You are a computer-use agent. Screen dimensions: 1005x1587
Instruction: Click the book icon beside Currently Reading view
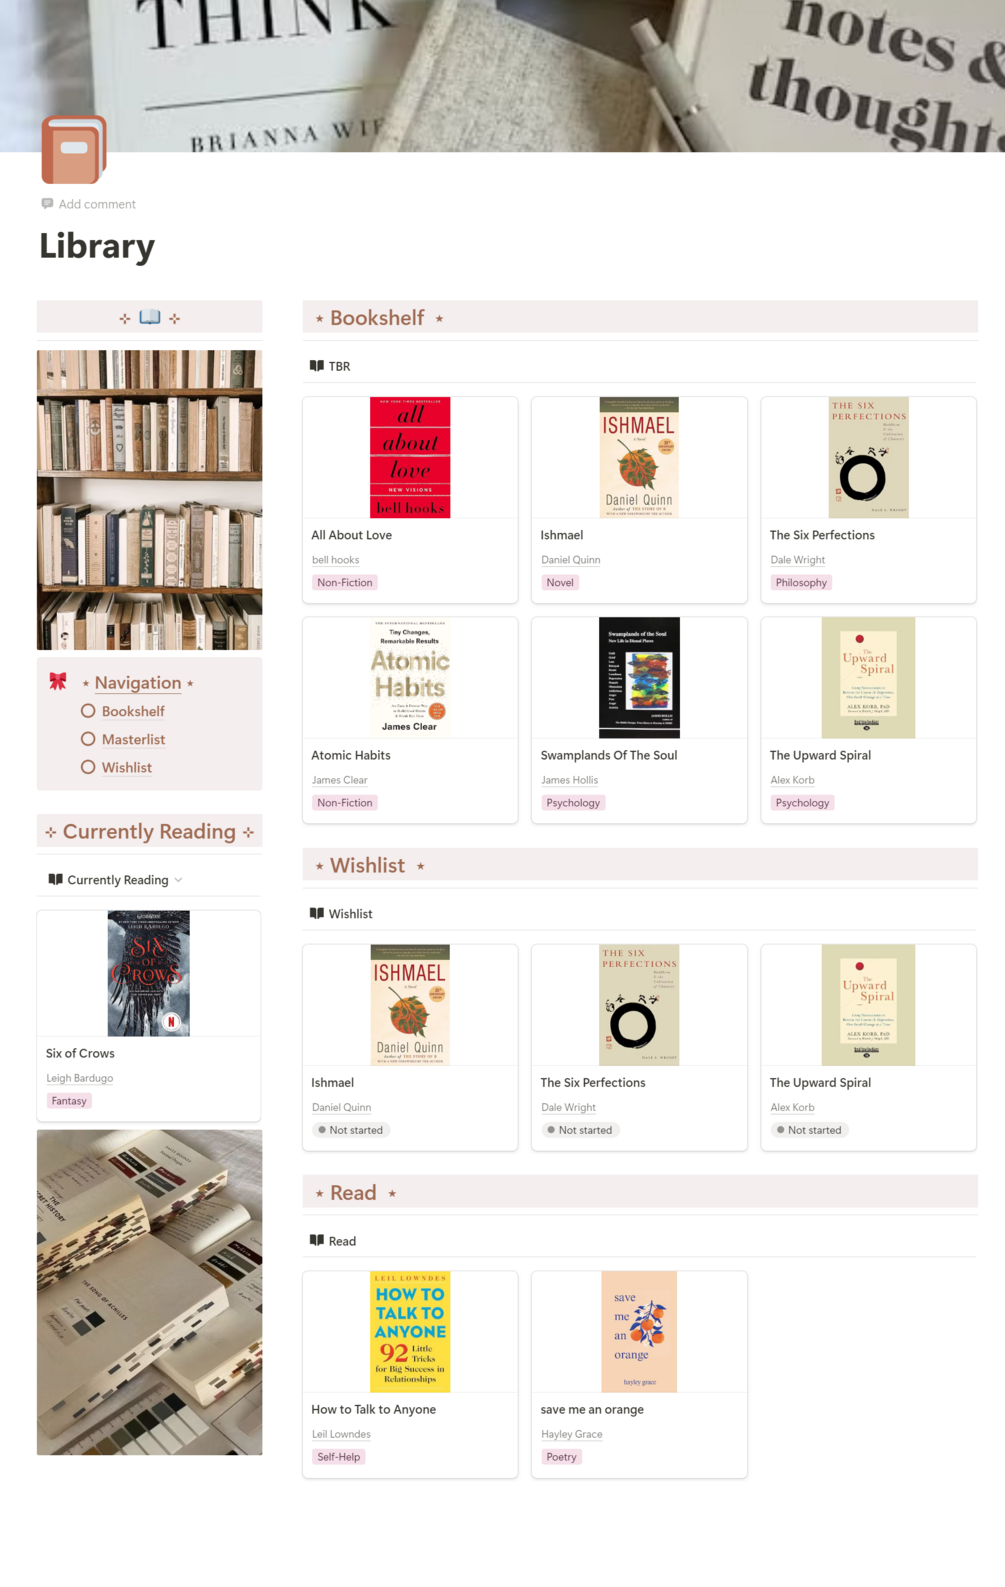pos(56,879)
